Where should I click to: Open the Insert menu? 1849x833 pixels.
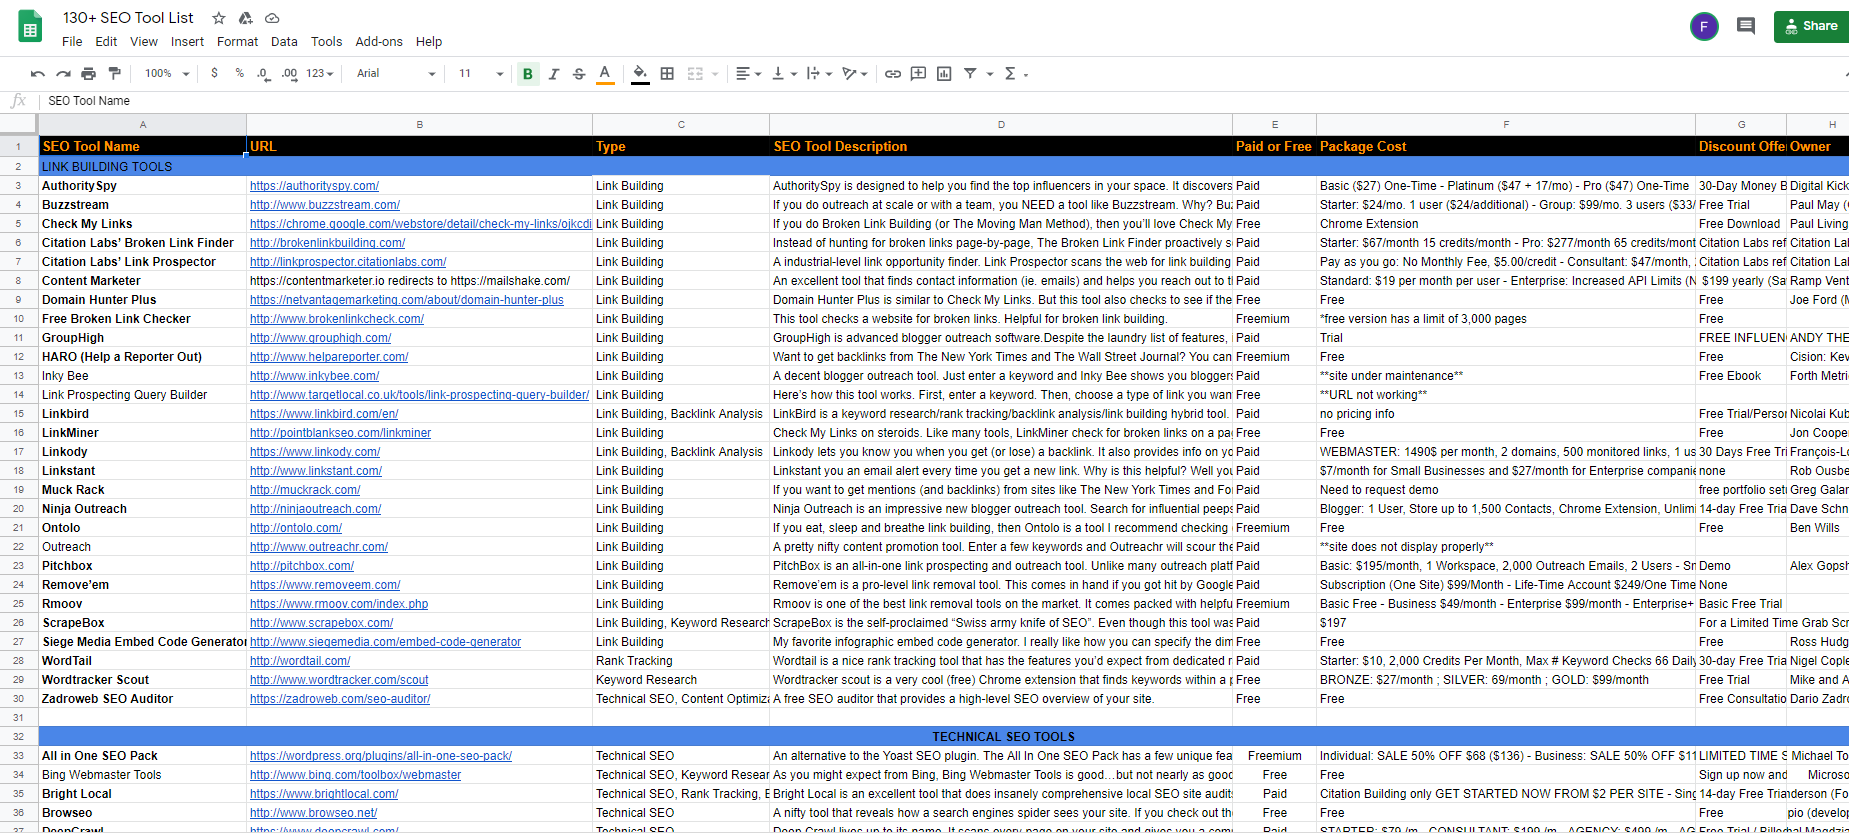pos(187,42)
